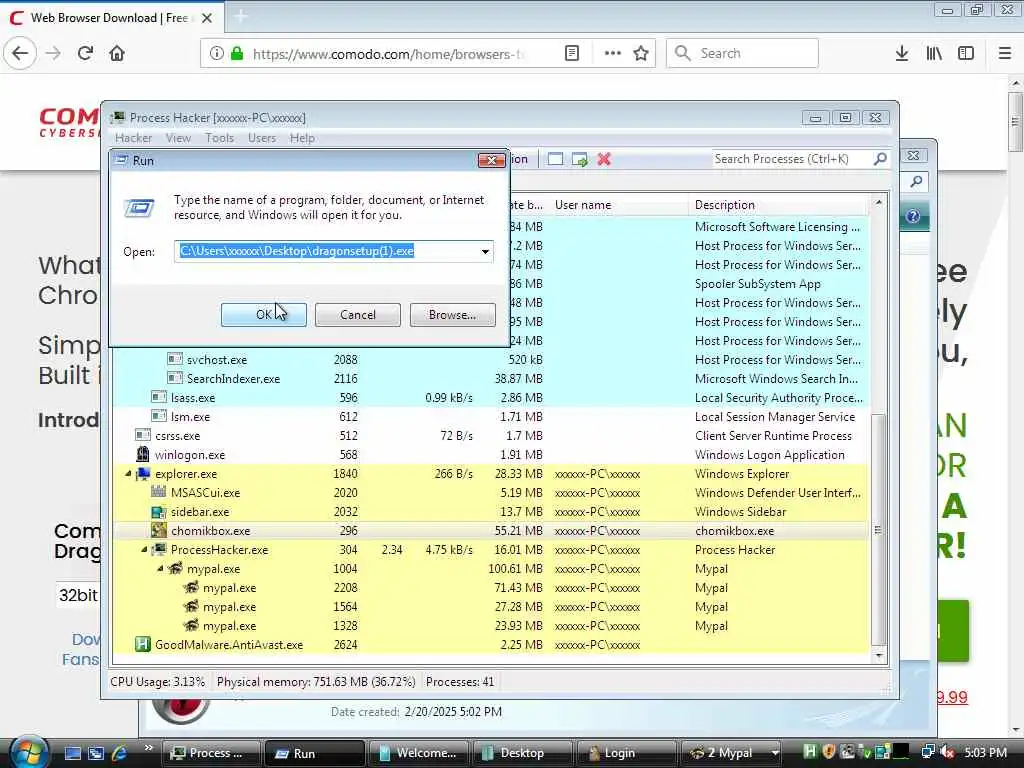Click the Search Processes field
The image size is (1024, 768).
click(x=792, y=159)
